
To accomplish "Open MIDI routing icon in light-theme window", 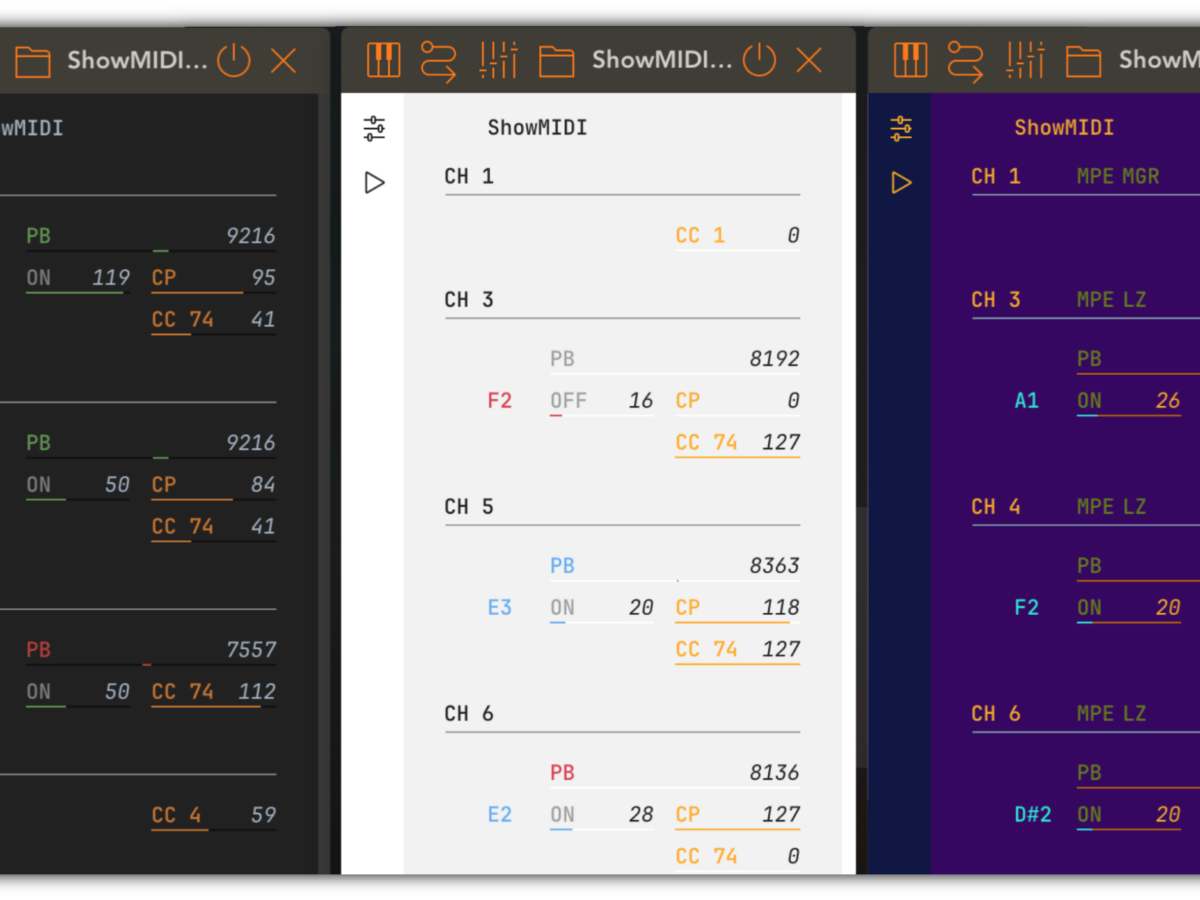I will 438,61.
